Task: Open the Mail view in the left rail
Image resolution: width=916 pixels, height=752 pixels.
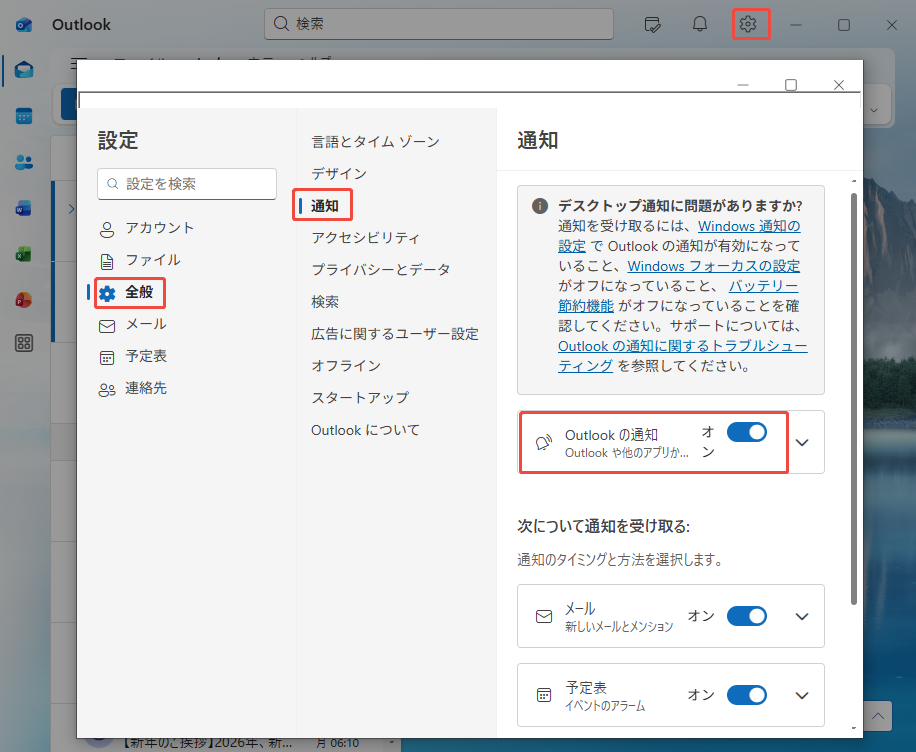Action: pyautogui.click(x=22, y=70)
